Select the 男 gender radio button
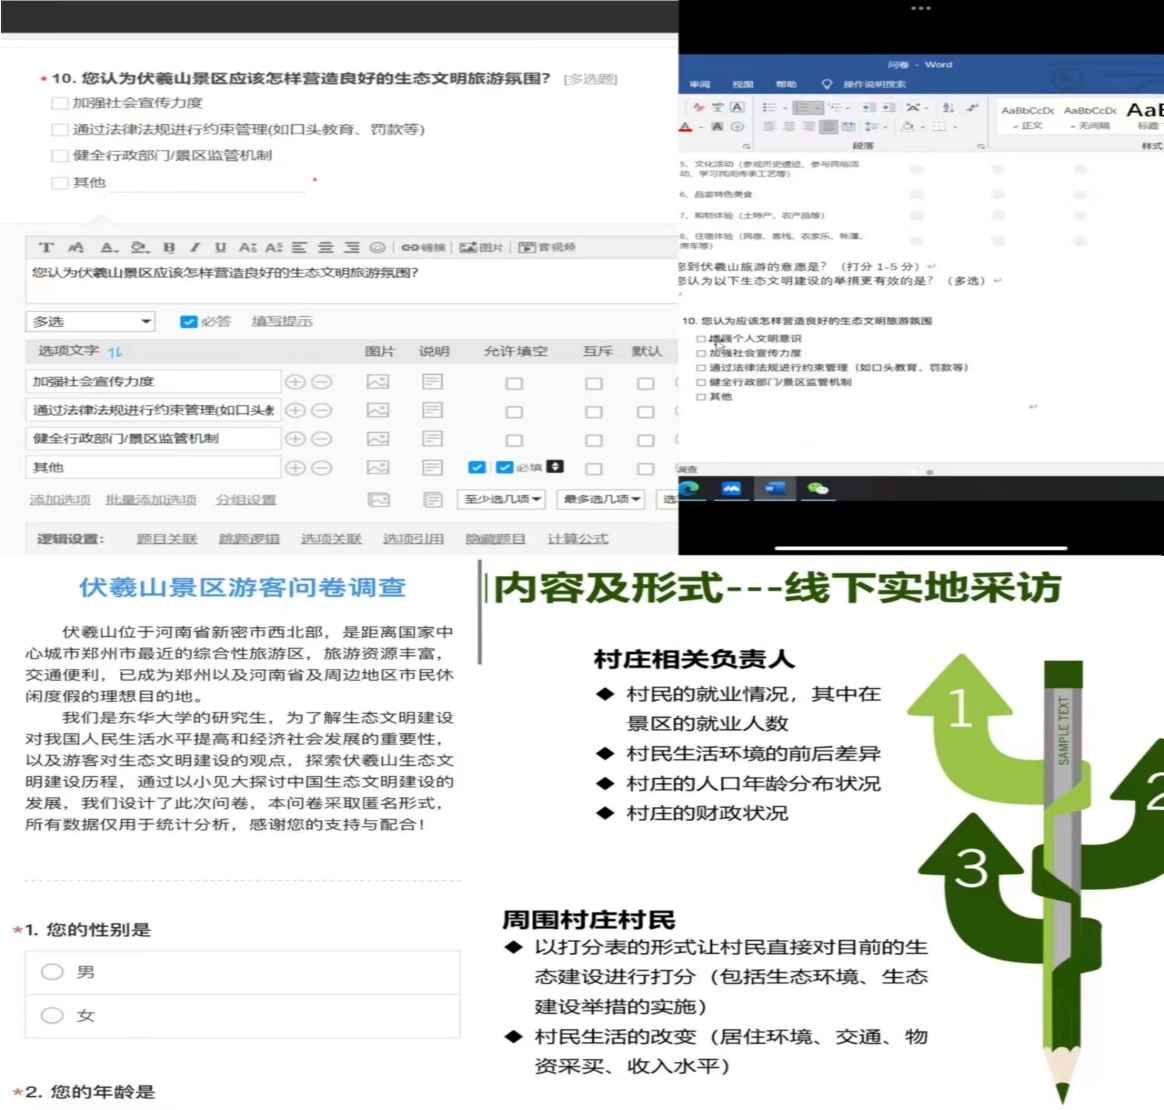1164x1110 pixels. [53, 972]
